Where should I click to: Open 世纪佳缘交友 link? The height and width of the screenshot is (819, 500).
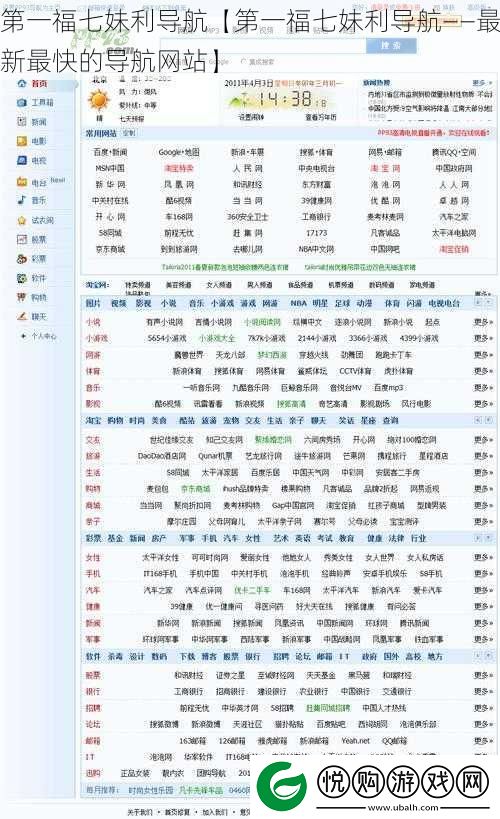(x=171, y=440)
